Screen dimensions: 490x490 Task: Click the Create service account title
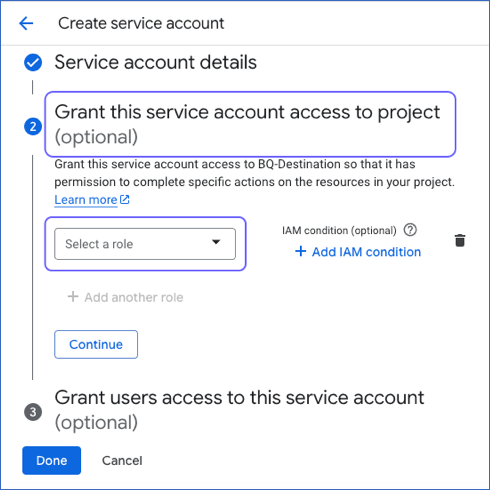coord(141,23)
